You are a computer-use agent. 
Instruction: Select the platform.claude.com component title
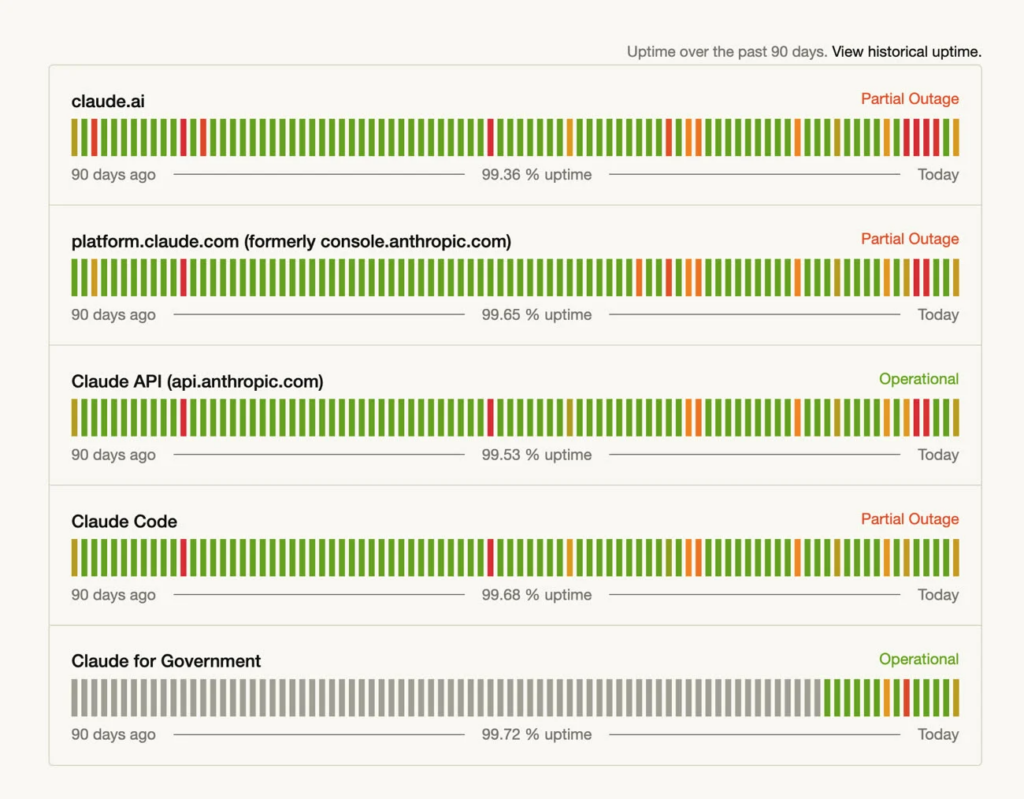tap(291, 241)
